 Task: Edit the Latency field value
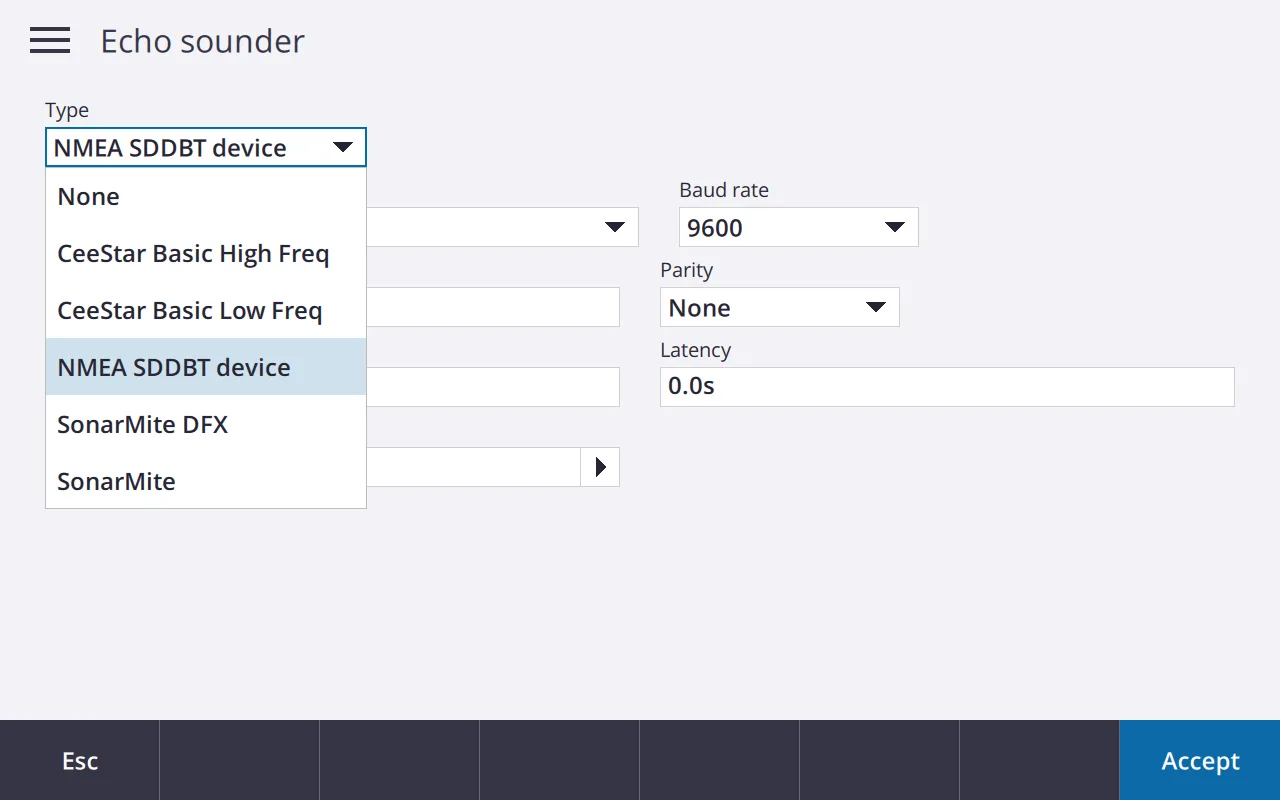pyautogui.click(x=947, y=387)
